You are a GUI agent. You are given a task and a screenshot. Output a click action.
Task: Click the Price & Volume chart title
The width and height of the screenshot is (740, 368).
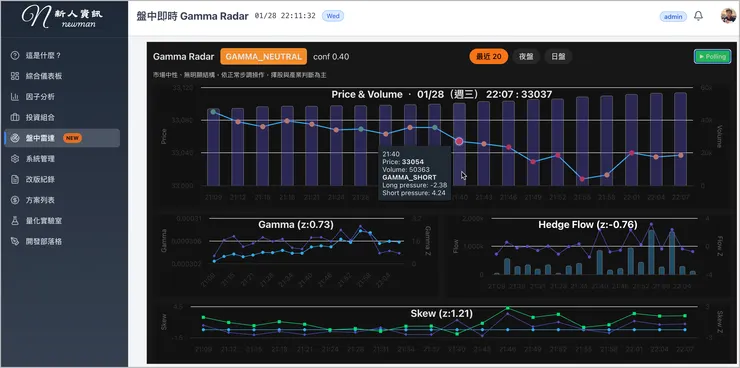[441, 94]
